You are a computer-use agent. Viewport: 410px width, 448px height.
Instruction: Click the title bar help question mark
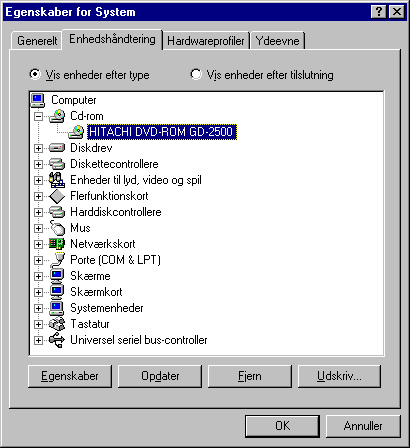tap(378, 12)
